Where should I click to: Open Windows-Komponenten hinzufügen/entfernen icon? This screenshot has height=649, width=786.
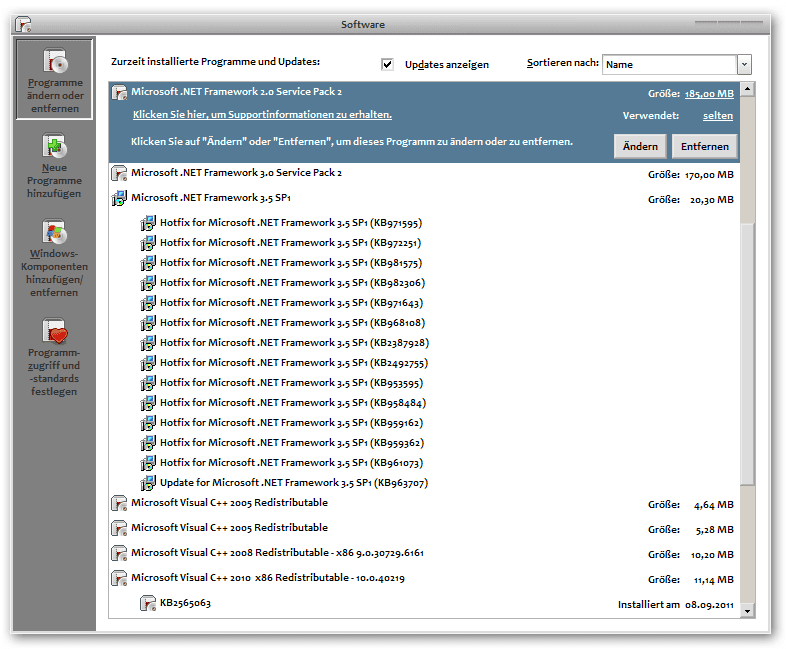(x=54, y=232)
